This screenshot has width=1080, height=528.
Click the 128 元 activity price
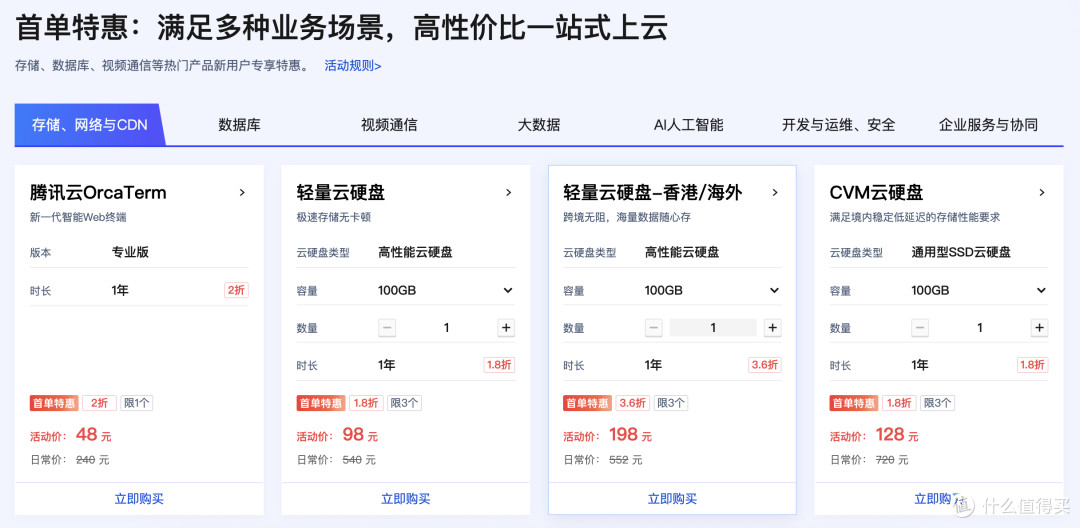pyautogui.click(x=897, y=435)
